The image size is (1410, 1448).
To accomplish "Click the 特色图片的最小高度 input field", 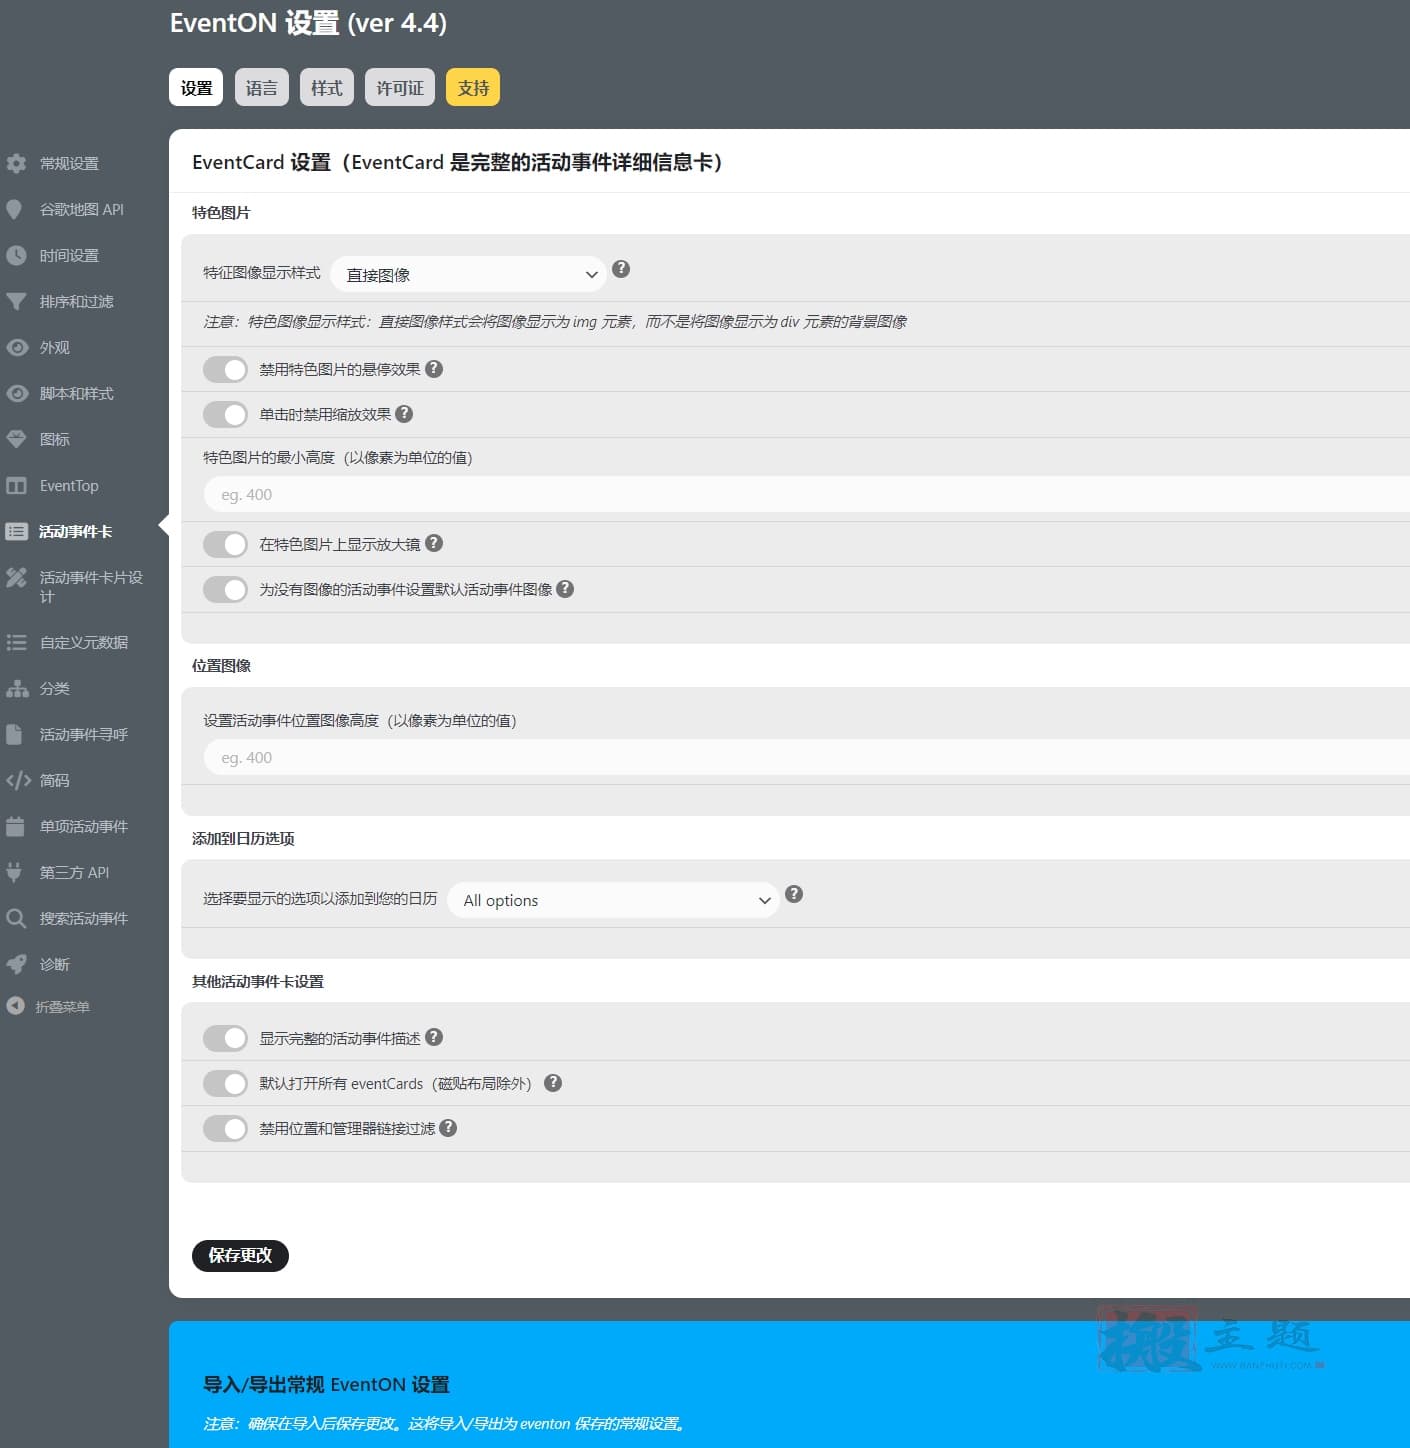I will pos(807,494).
